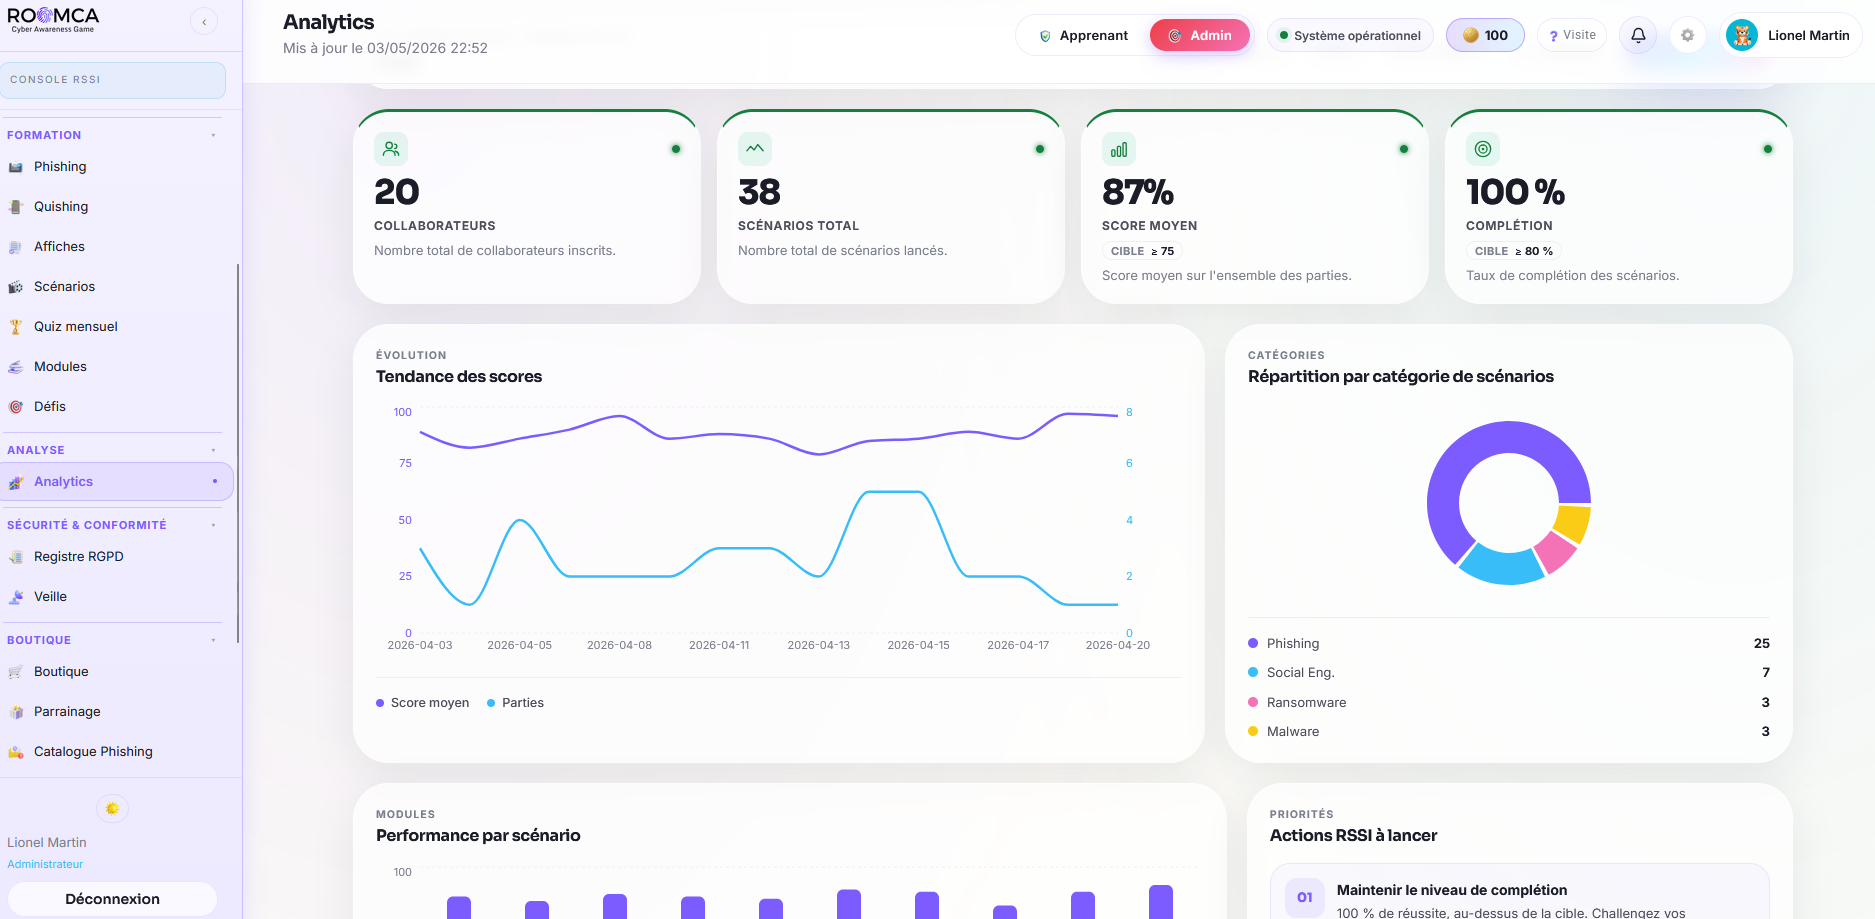Click the Parrainage gift icon
The image size is (1875, 919).
pos(16,712)
